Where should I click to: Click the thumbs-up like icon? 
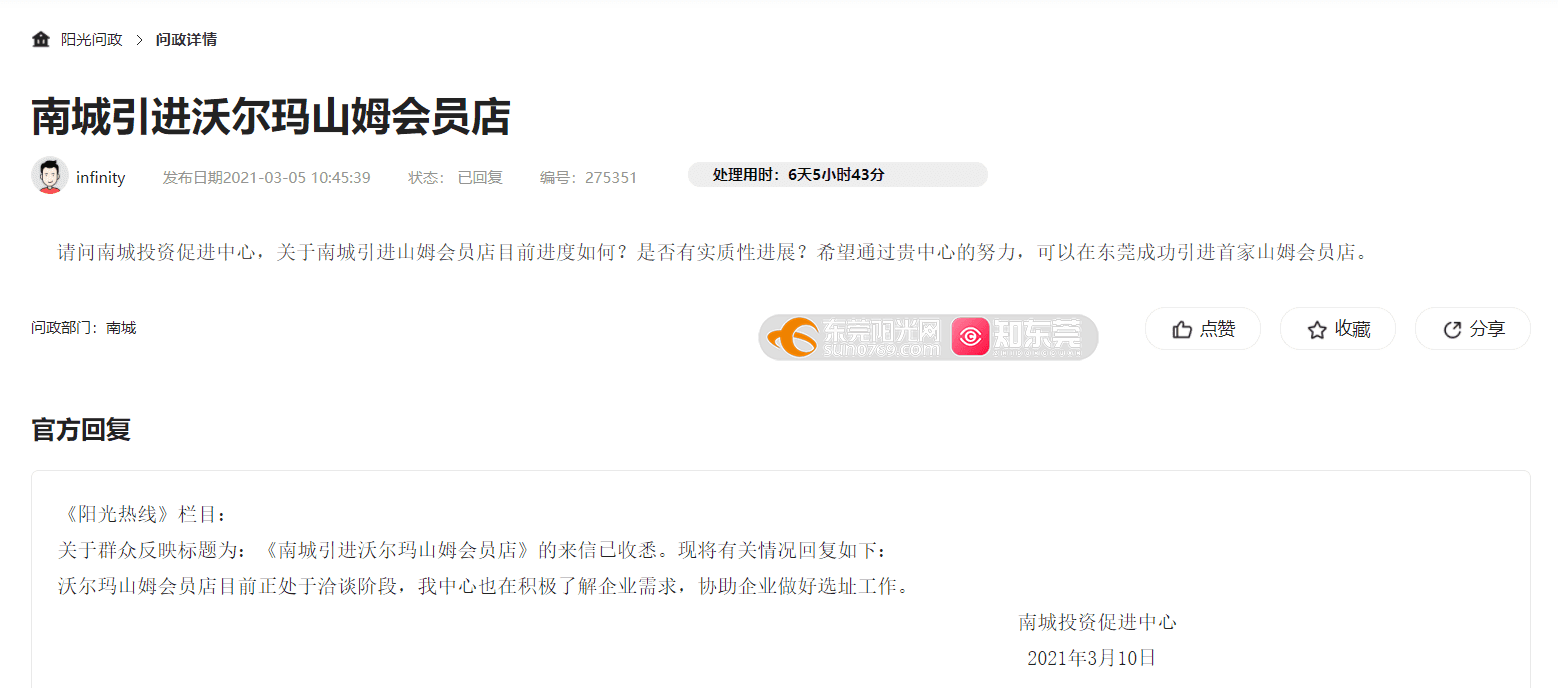1182,329
